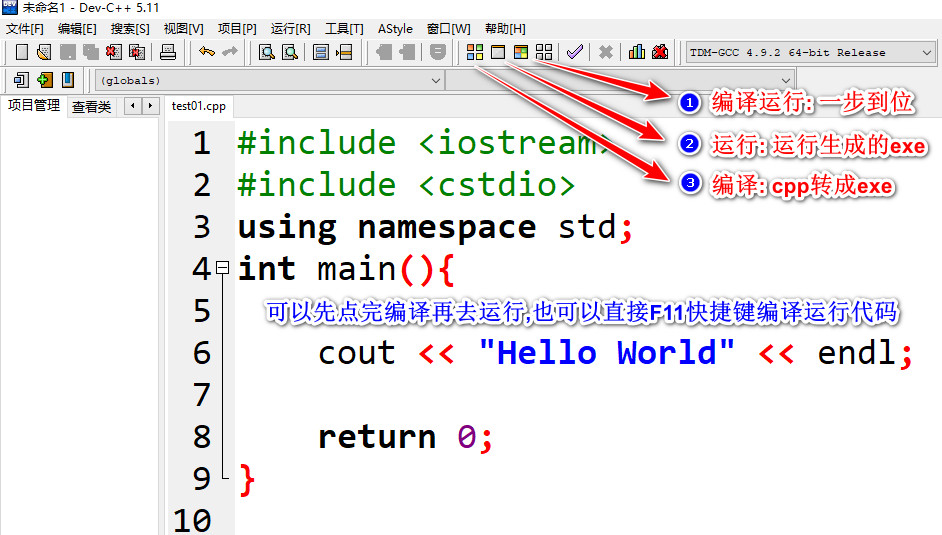Expand the (globals) scope dropdown

tap(269, 80)
